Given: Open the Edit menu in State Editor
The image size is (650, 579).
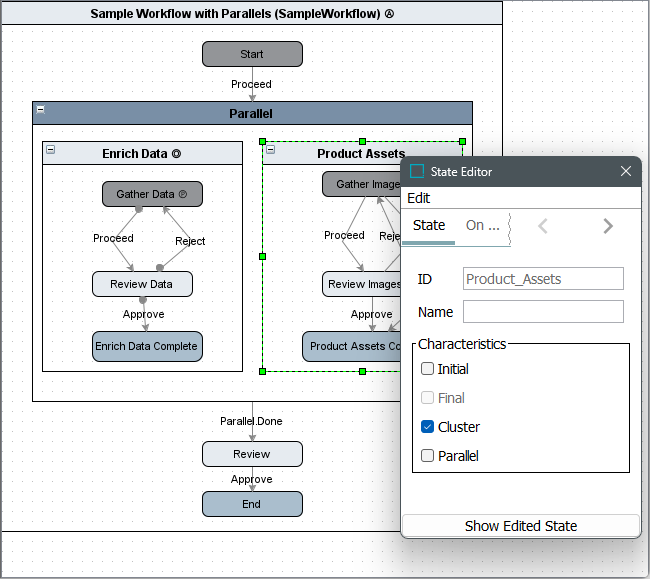Looking at the screenshot, I should click(419, 198).
